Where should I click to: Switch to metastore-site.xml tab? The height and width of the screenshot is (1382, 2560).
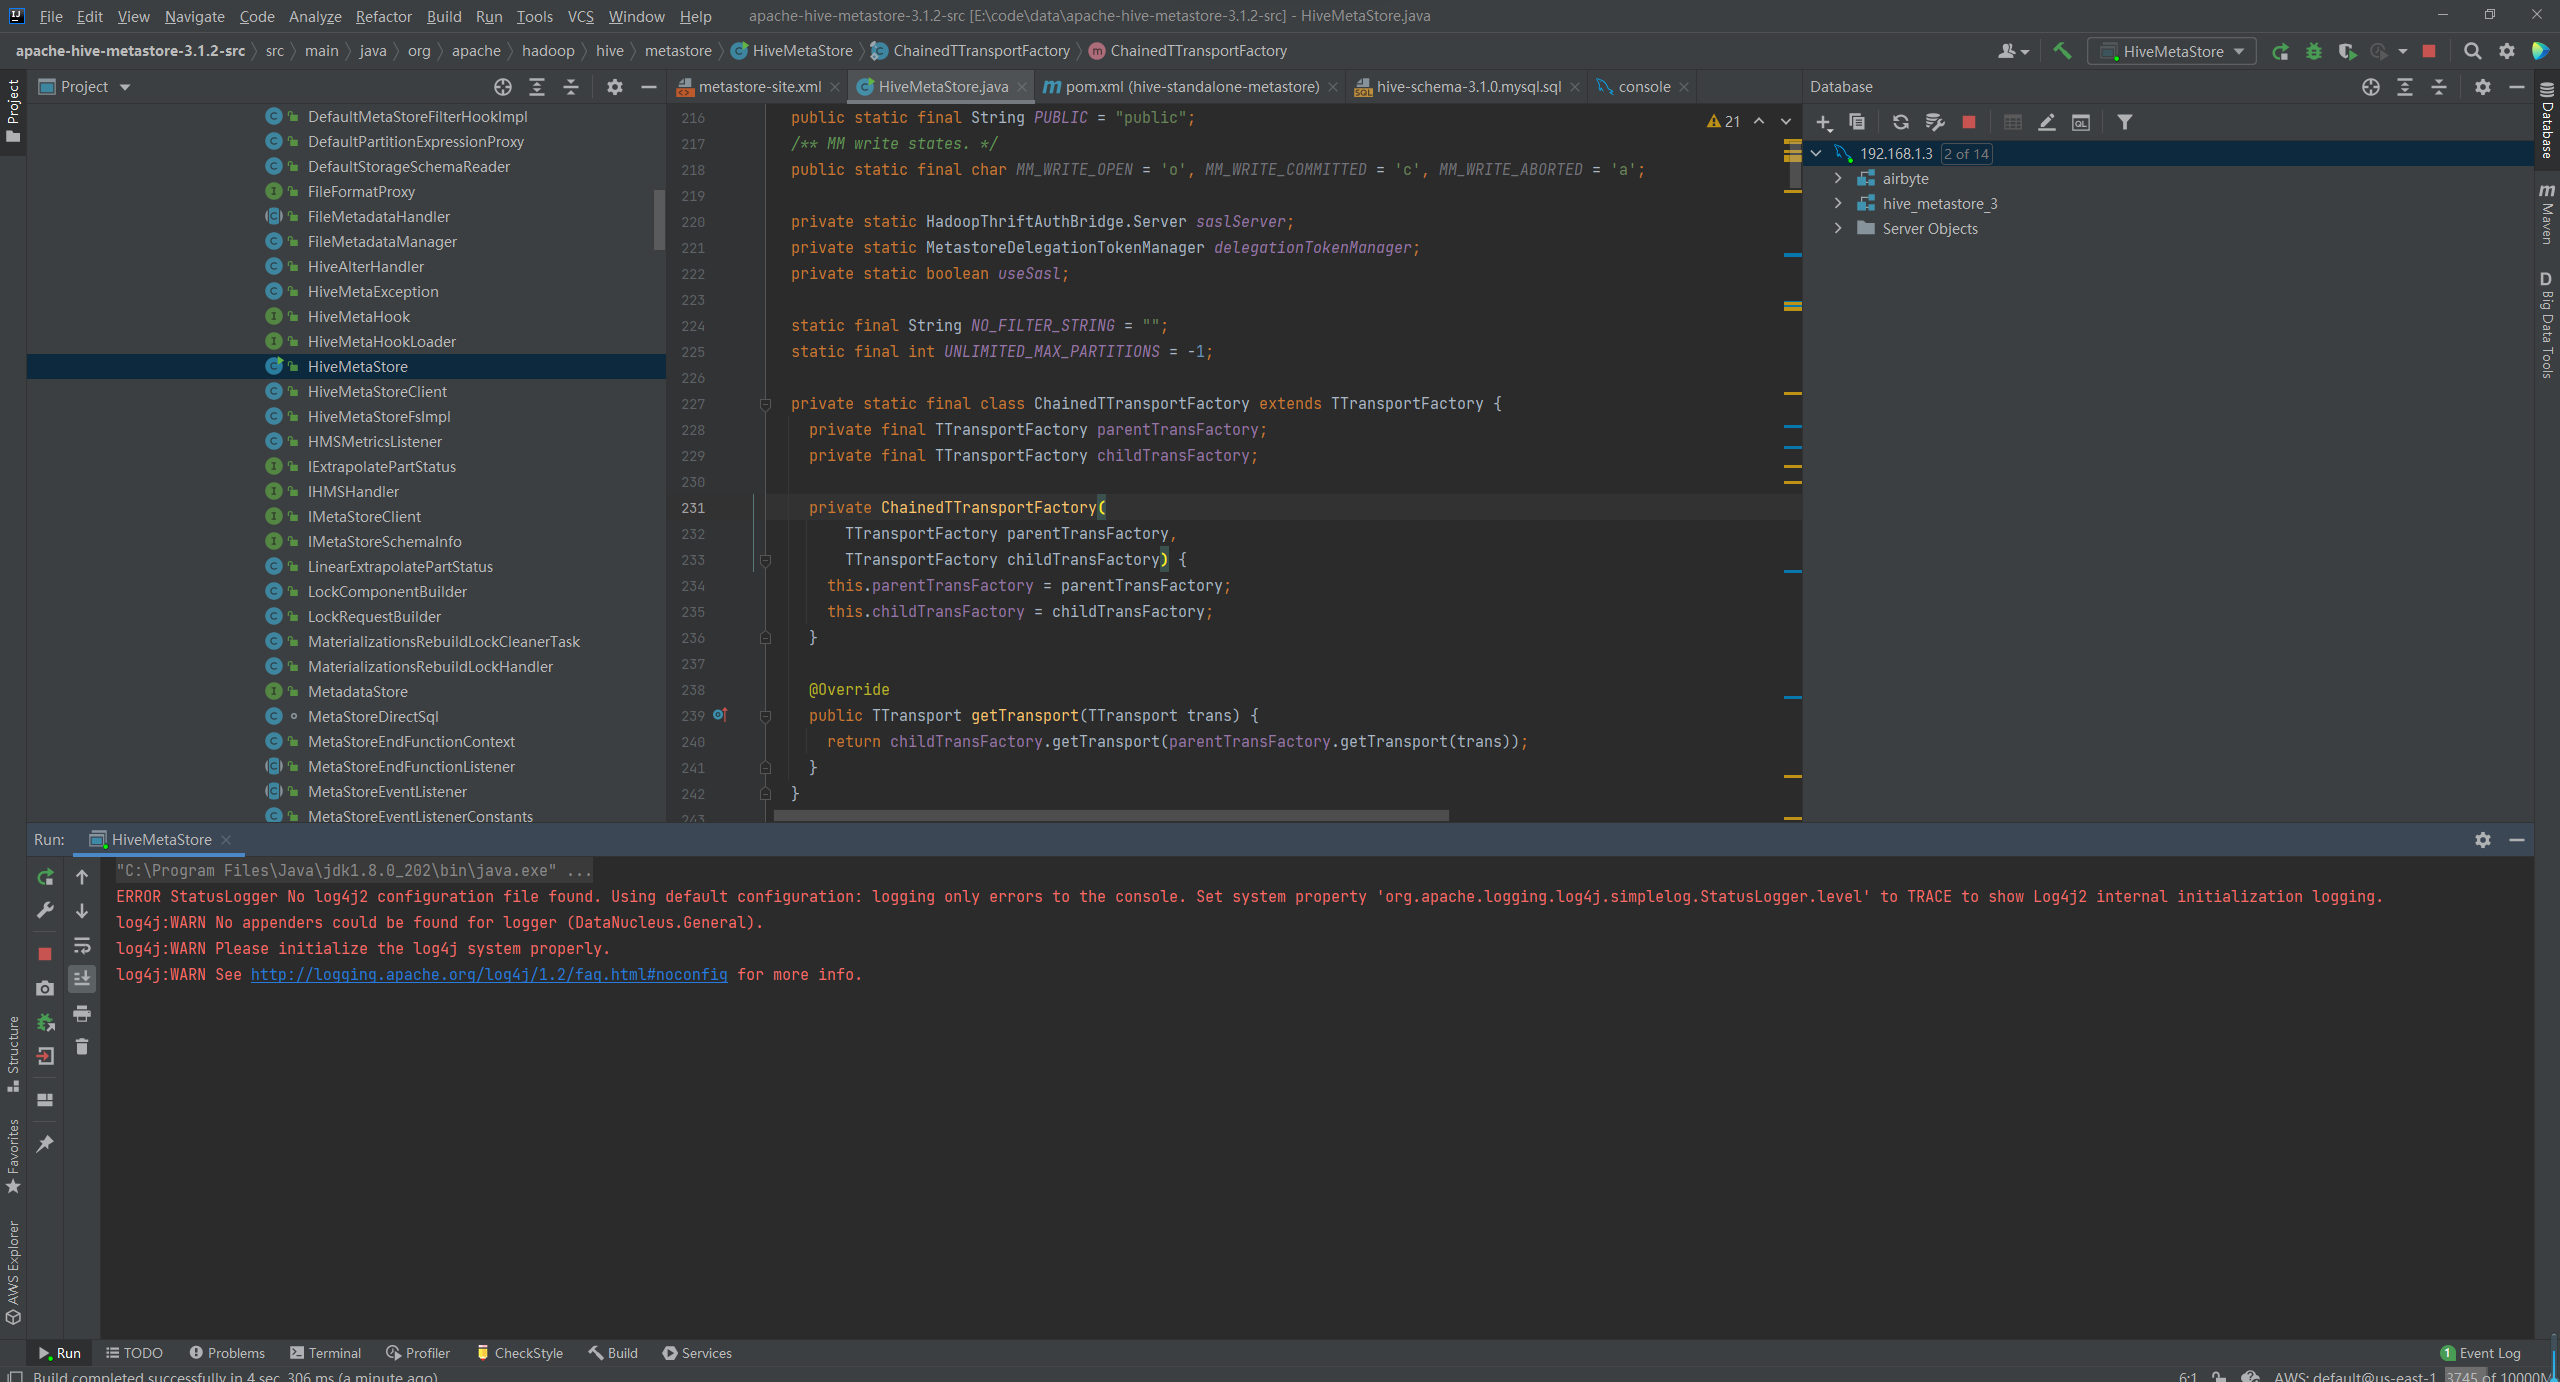(759, 87)
